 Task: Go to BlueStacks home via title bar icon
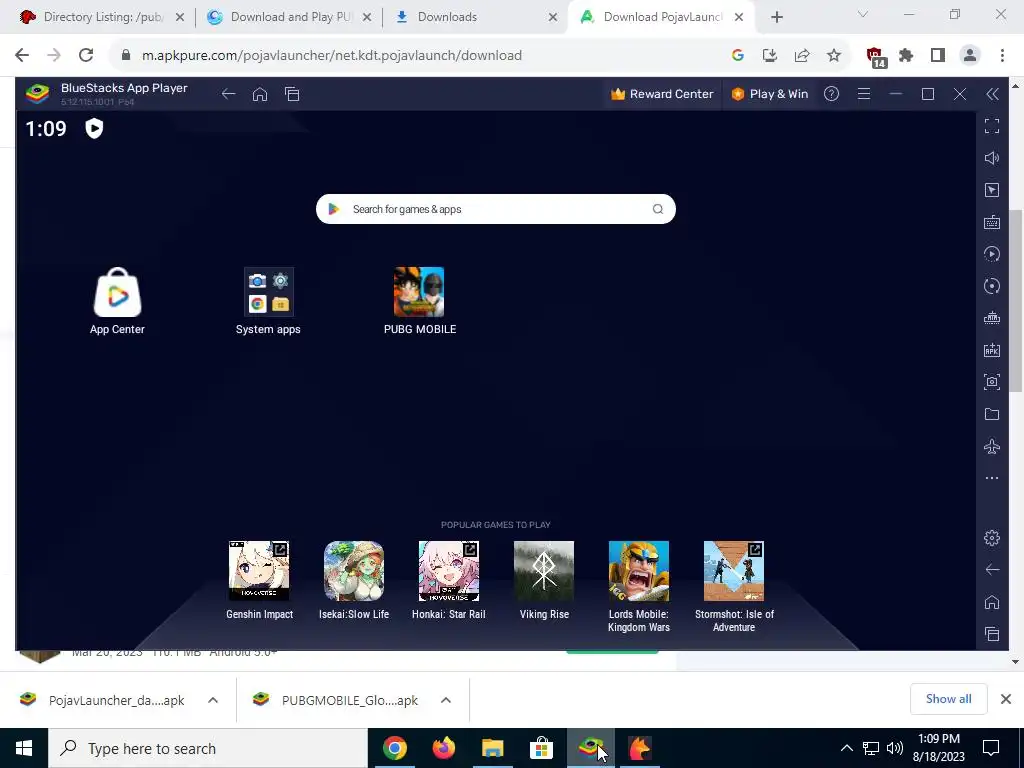click(260, 94)
